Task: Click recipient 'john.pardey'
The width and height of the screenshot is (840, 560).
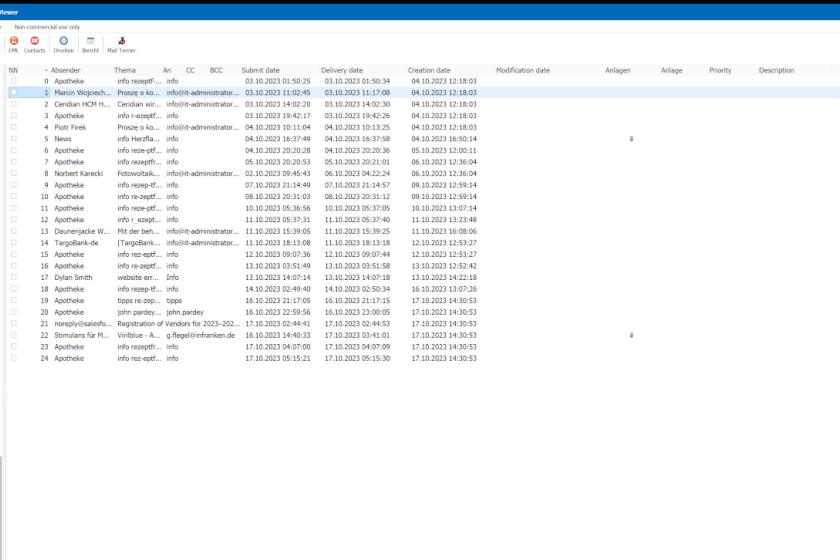Action: [185, 312]
